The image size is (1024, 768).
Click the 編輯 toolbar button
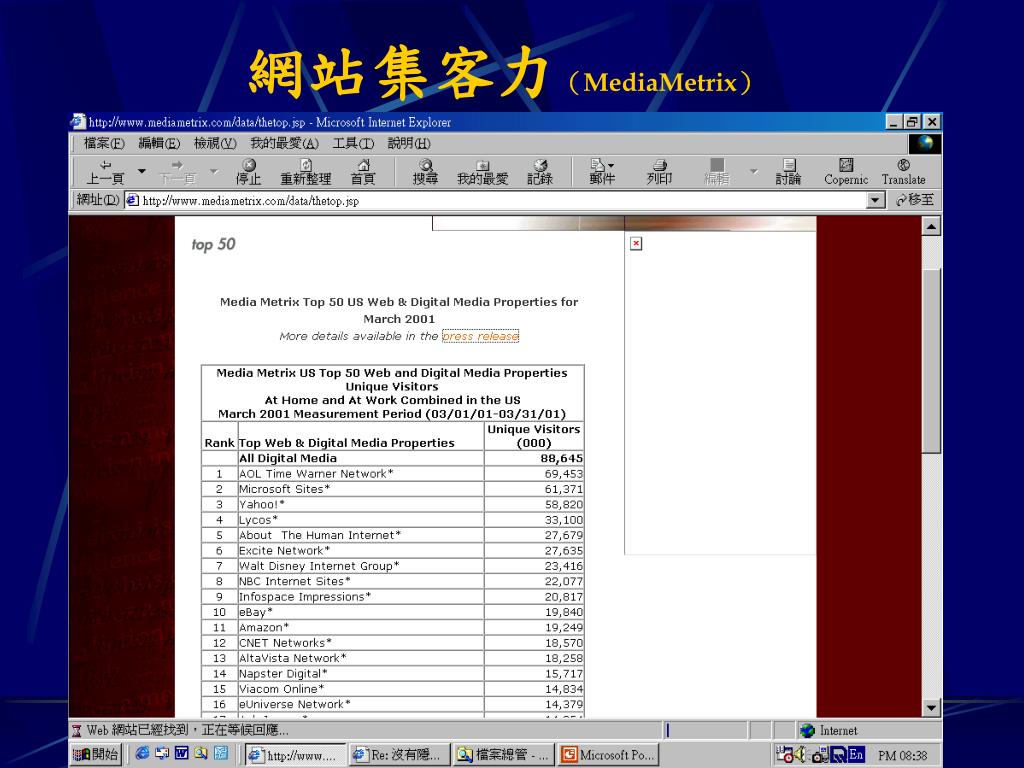click(x=716, y=172)
